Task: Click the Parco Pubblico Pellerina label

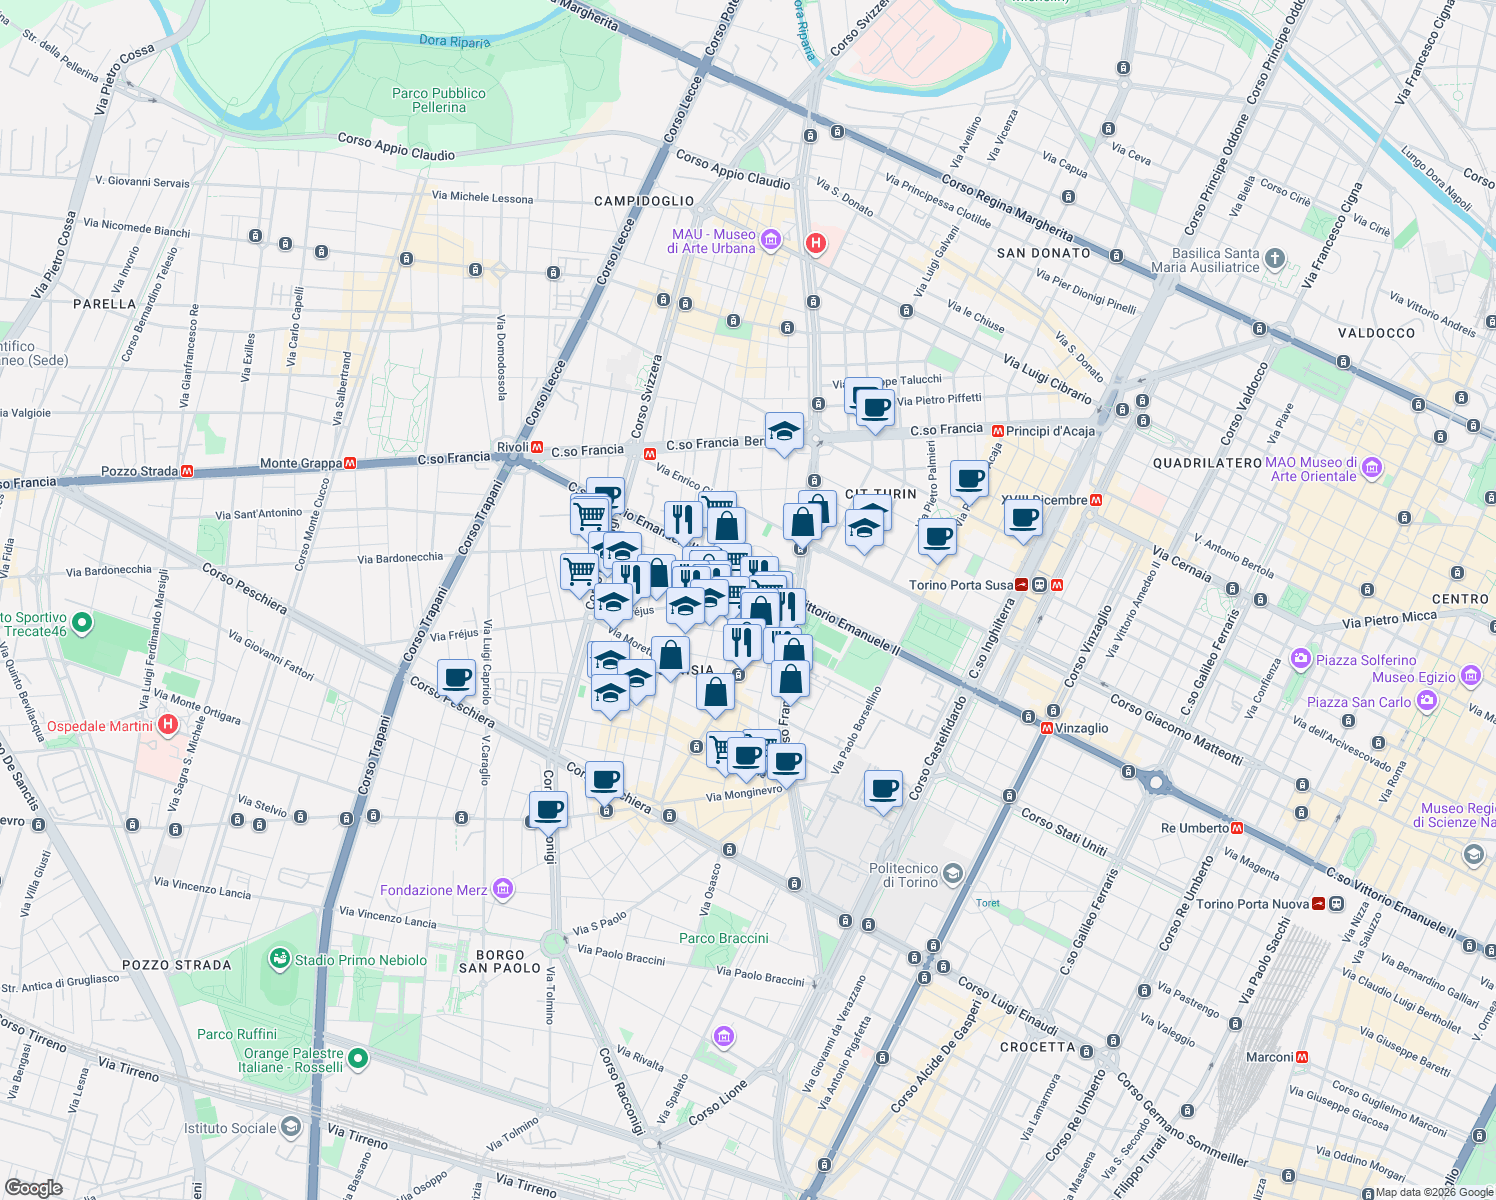Action: point(439,100)
